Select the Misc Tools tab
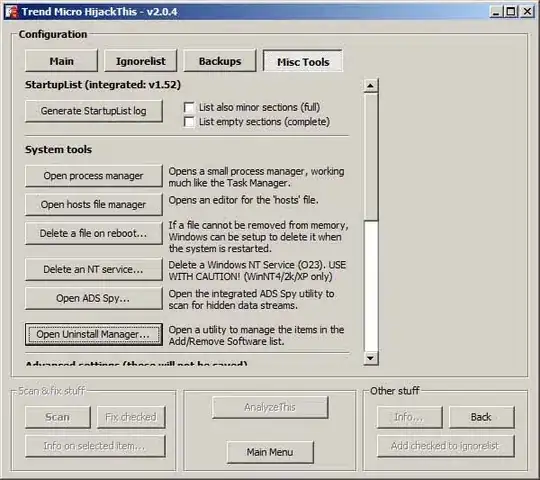 [x=303, y=62]
